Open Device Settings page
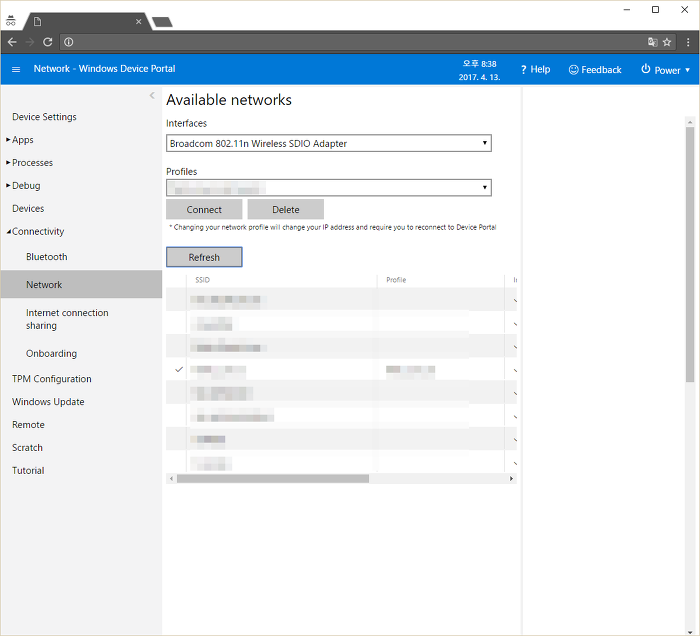Viewport: 700px width, 636px height. (44, 116)
